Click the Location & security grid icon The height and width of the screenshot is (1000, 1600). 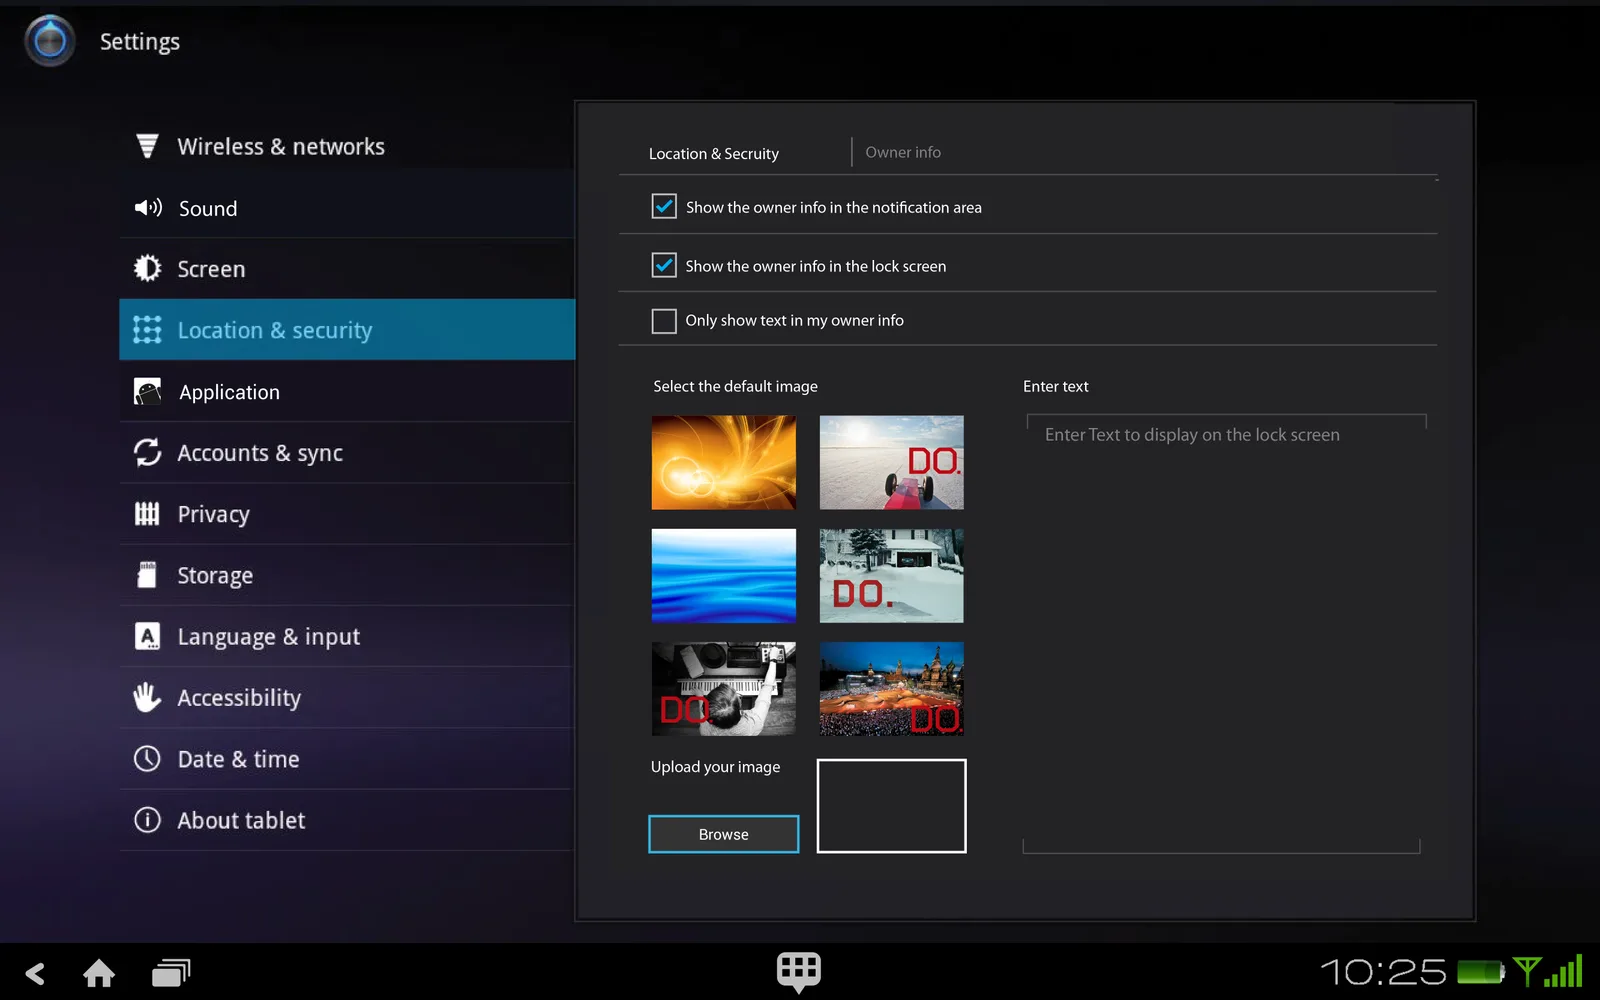(x=147, y=330)
